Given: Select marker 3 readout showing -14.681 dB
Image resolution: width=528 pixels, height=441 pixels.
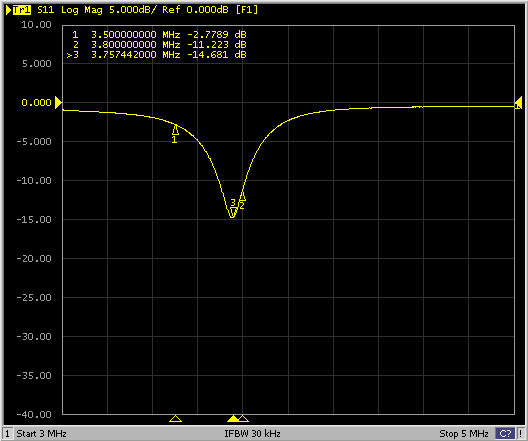Looking at the screenshot, I should [157, 55].
